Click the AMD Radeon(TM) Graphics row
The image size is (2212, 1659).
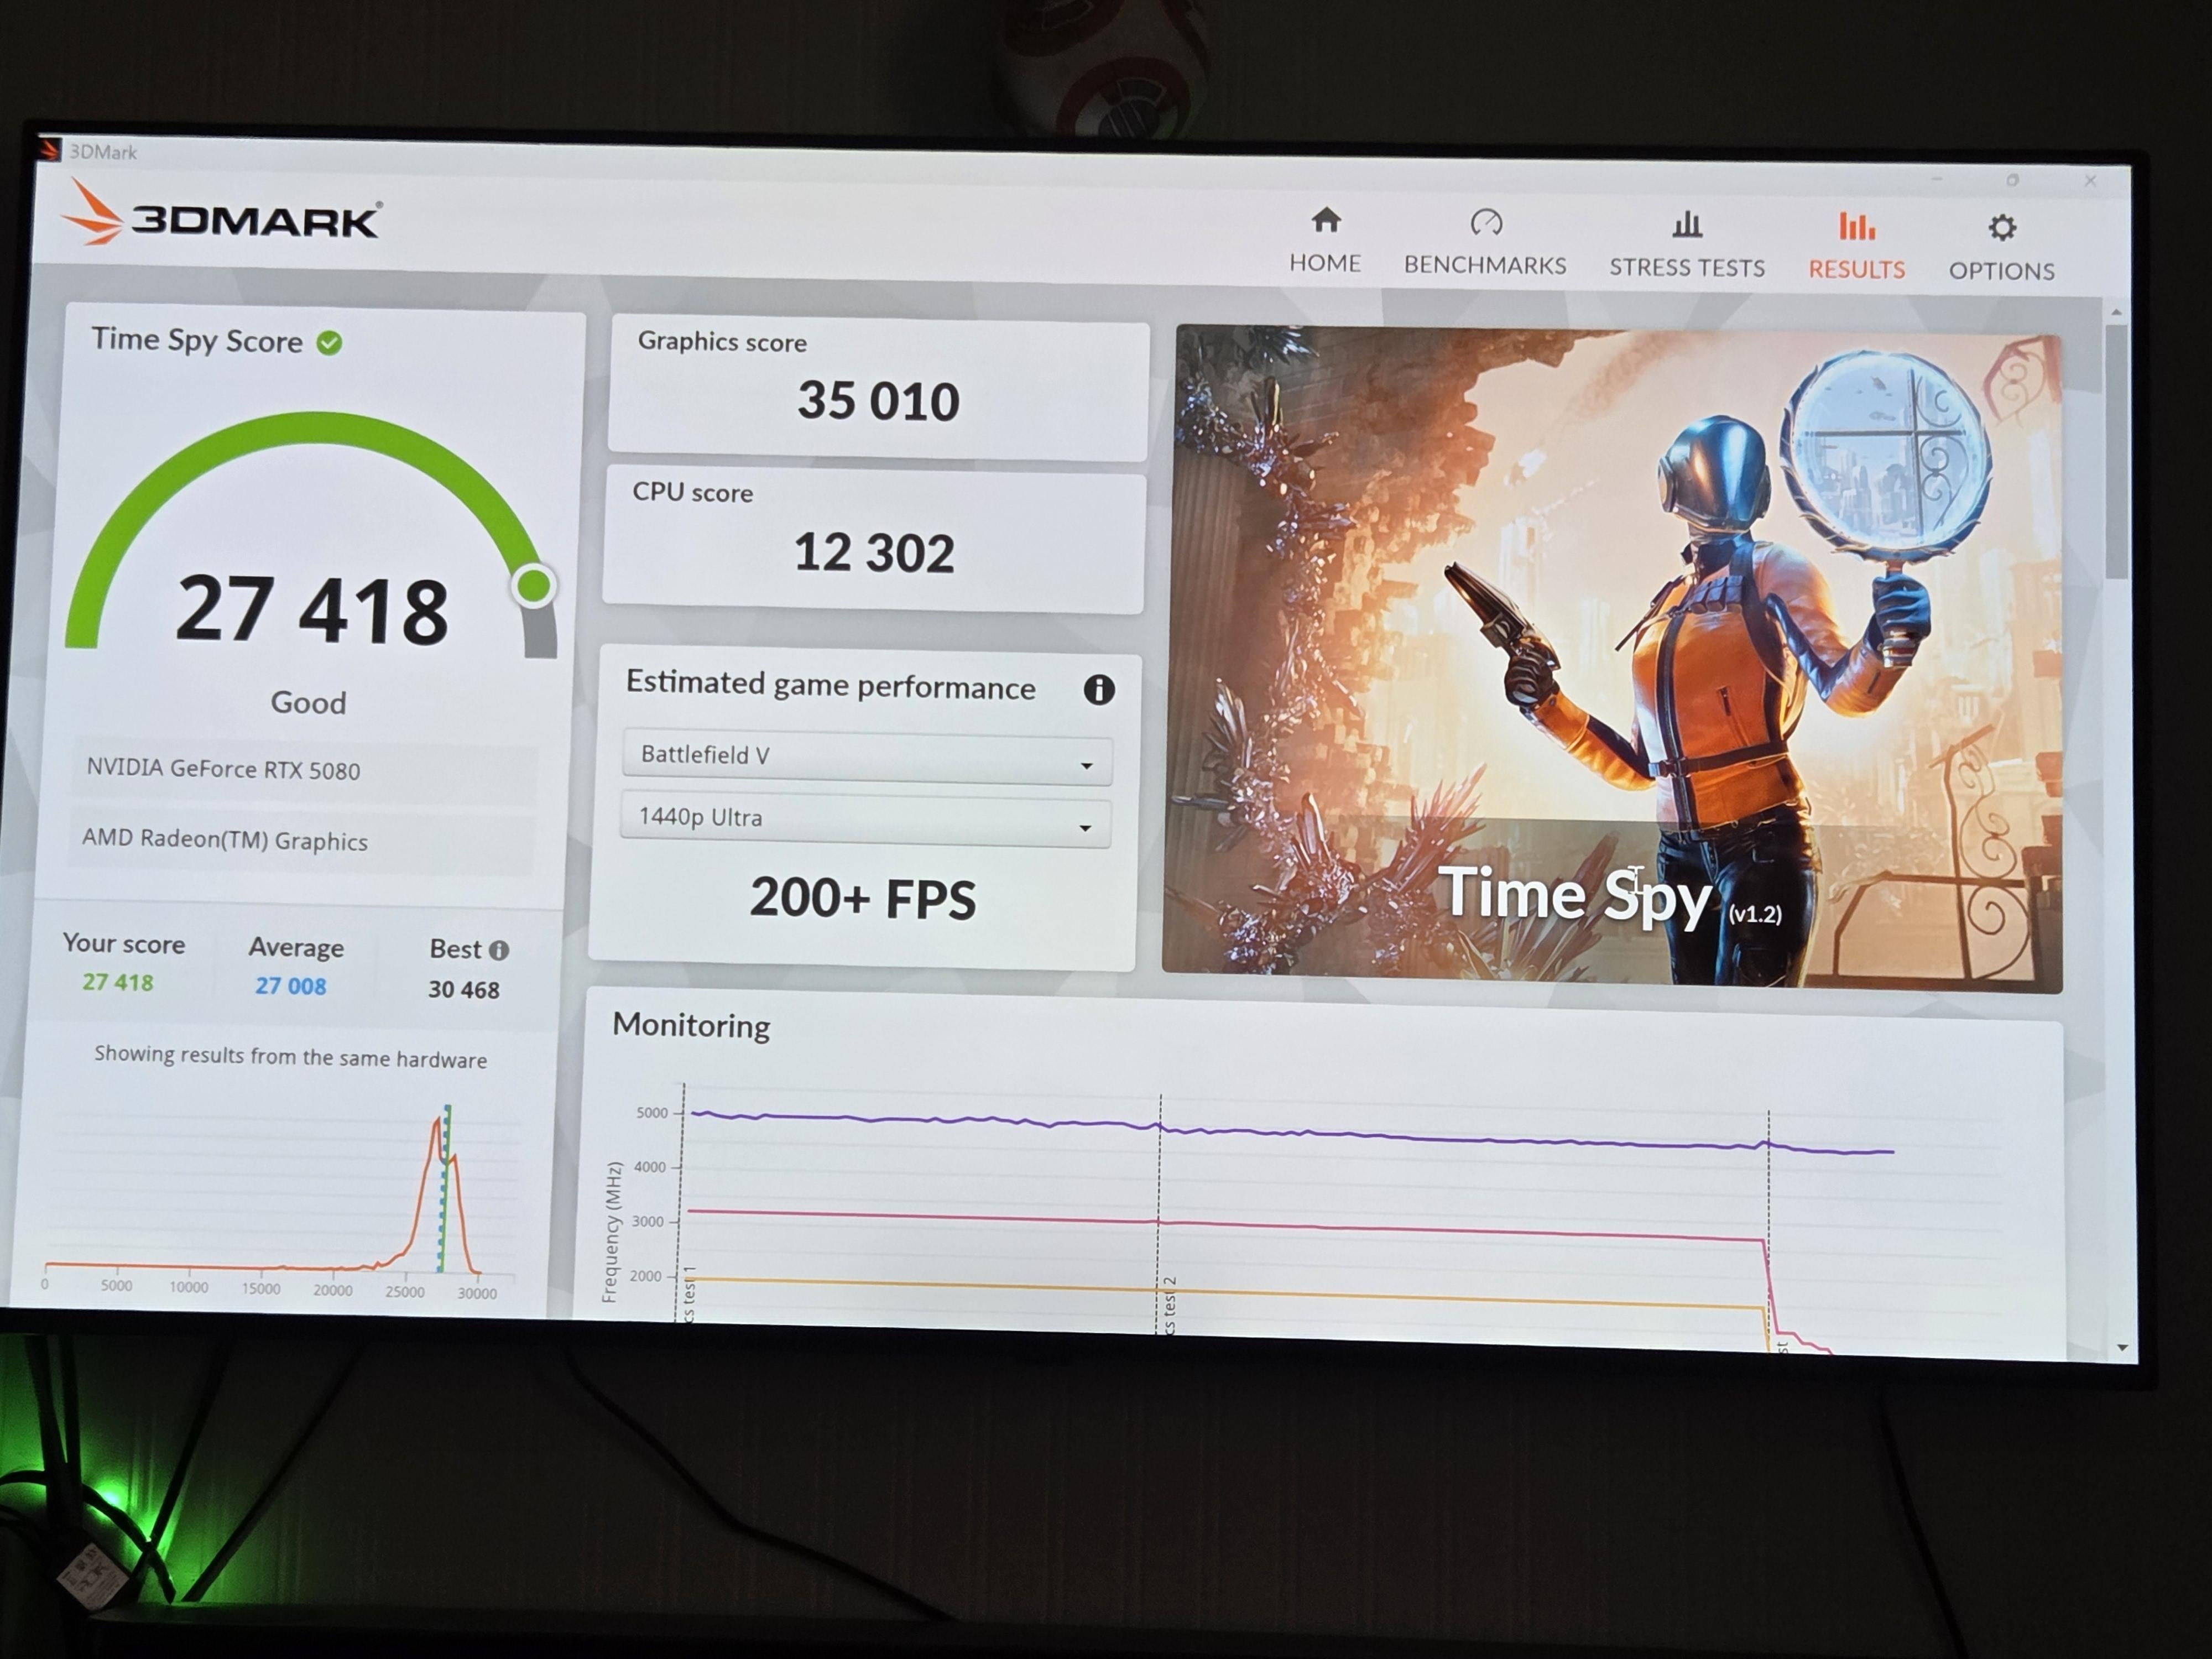302,841
